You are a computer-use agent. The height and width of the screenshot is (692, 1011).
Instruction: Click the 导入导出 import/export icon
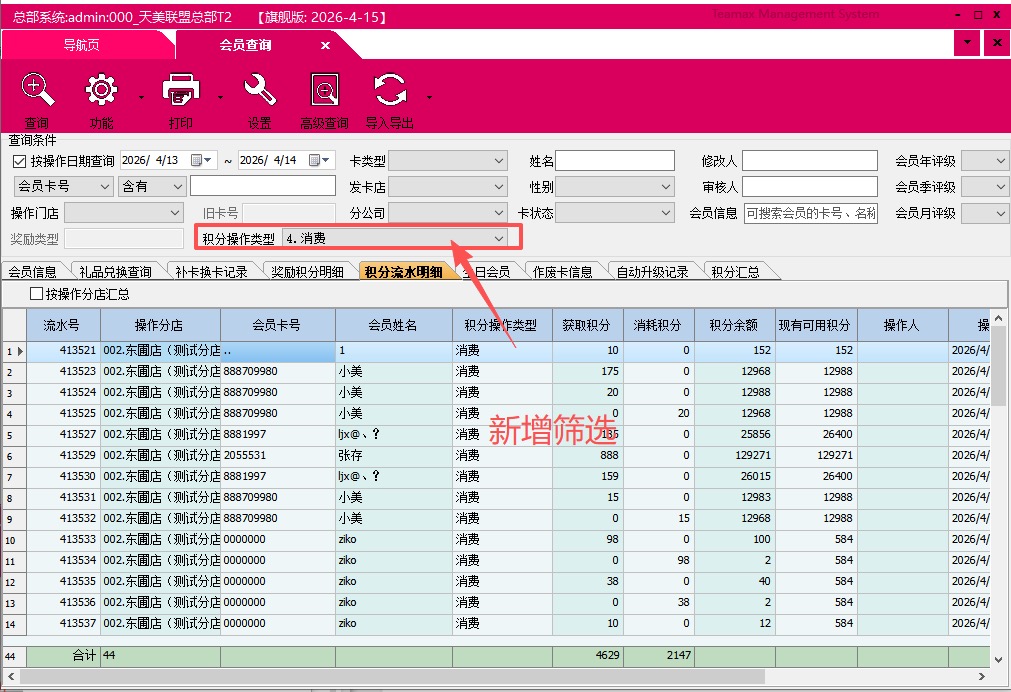coord(389,93)
